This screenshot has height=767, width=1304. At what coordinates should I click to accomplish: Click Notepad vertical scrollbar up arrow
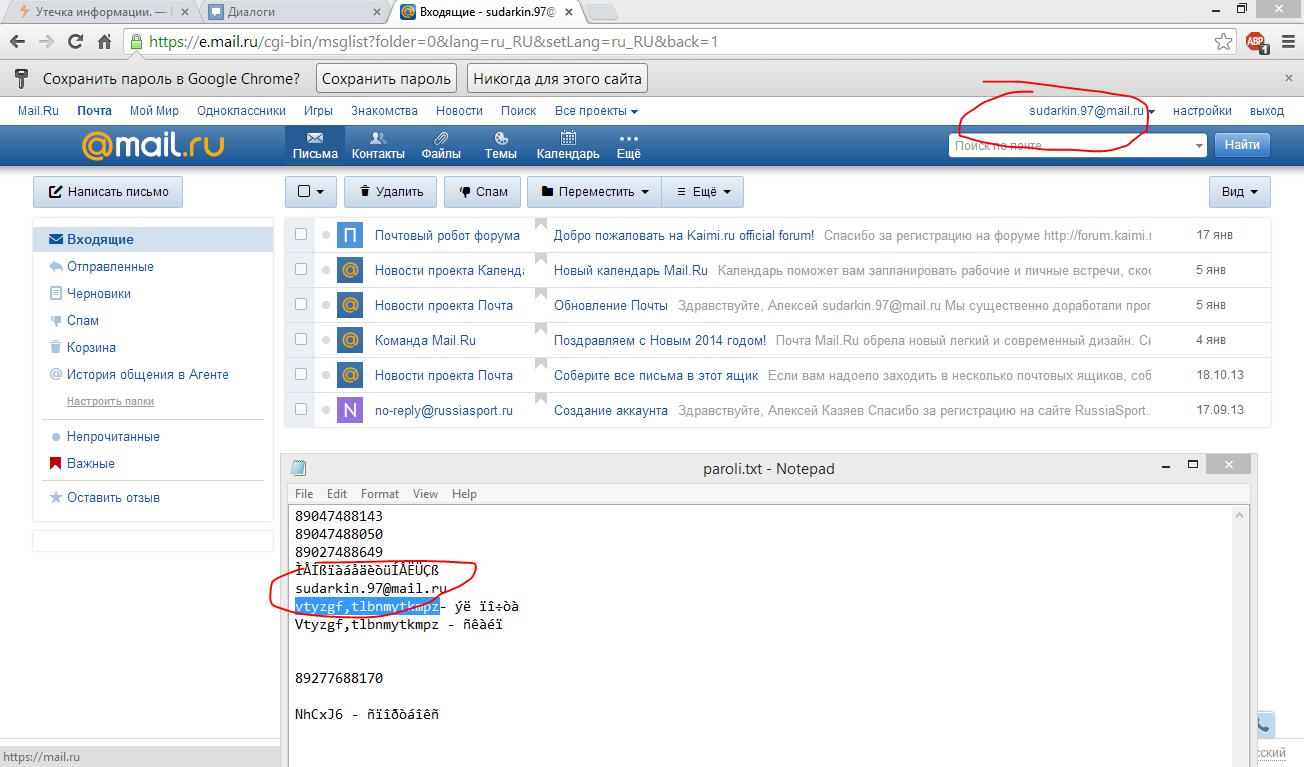(1241, 516)
